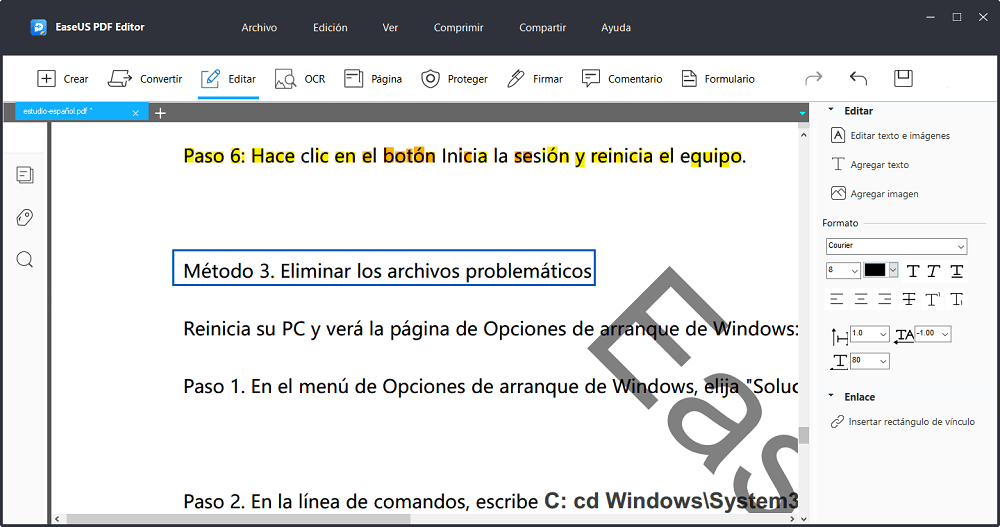Click the vertical scrollbar up arrow

click(804, 135)
